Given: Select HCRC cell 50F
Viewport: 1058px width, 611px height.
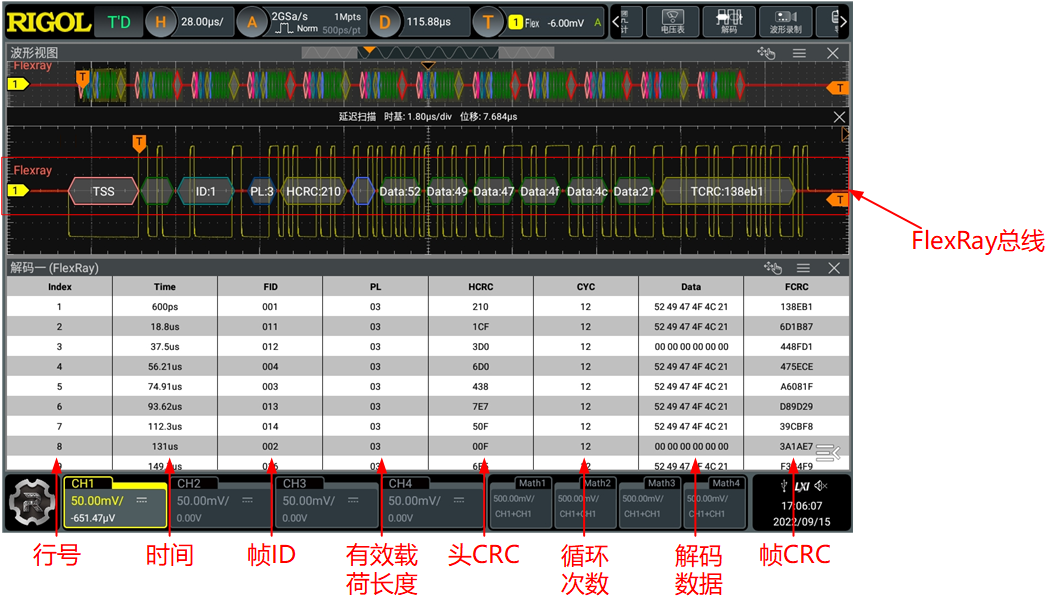Looking at the screenshot, I should click(480, 426).
